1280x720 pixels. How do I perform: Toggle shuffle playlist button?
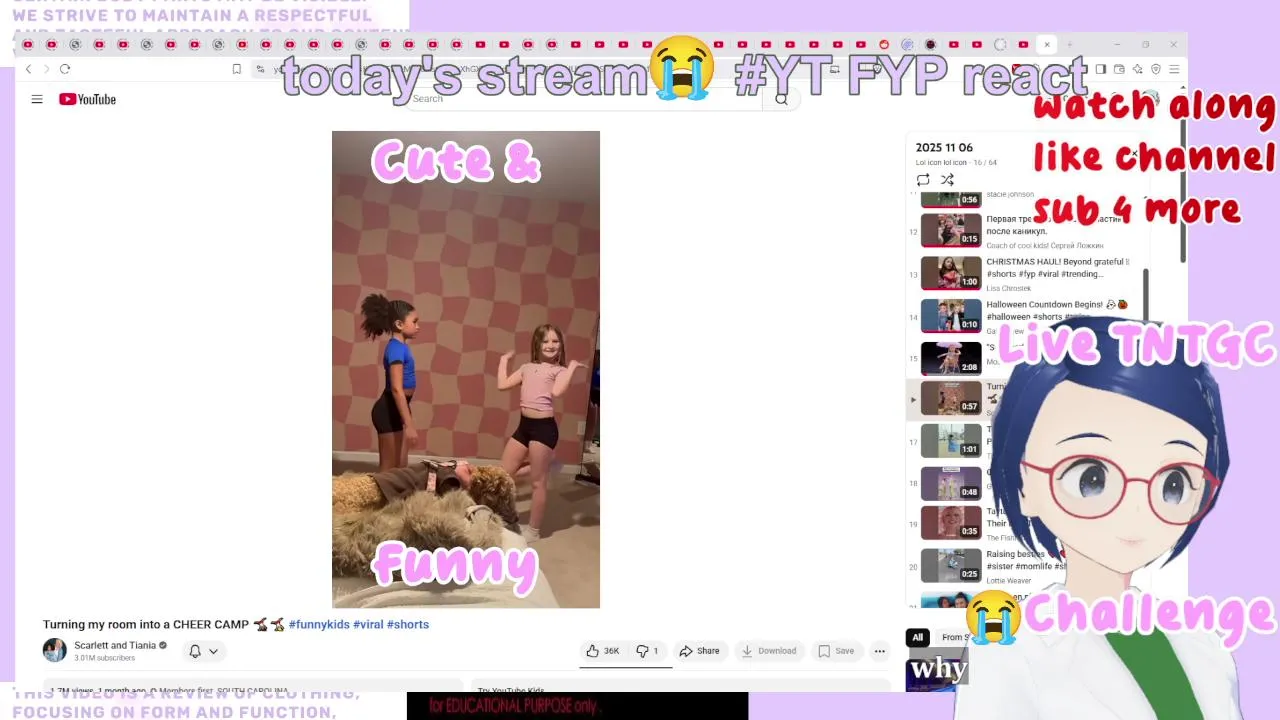(x=947, y=180)
